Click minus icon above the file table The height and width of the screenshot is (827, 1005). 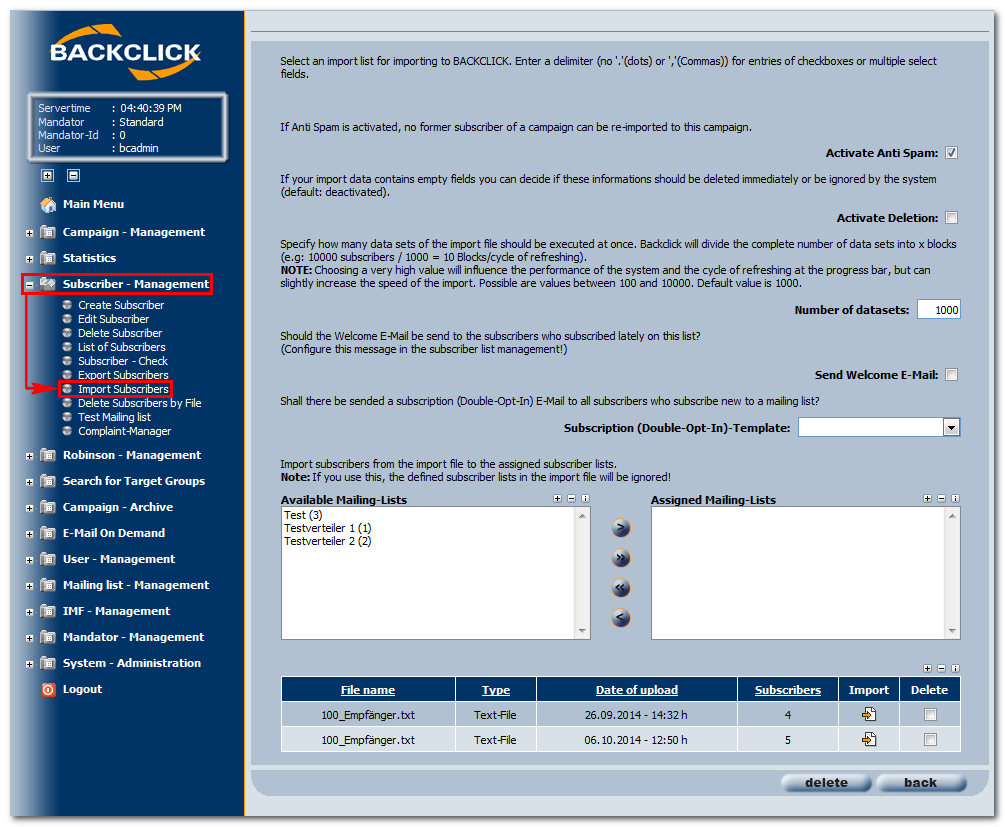point(942,669)
